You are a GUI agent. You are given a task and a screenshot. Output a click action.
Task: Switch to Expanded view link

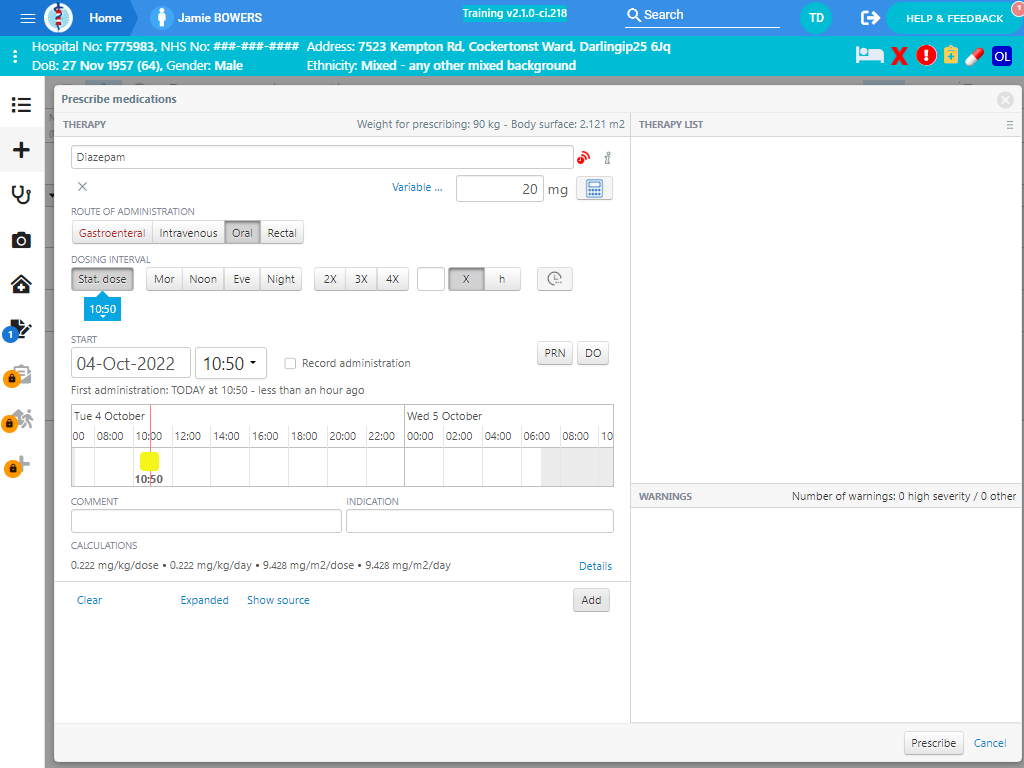[204, 600]
